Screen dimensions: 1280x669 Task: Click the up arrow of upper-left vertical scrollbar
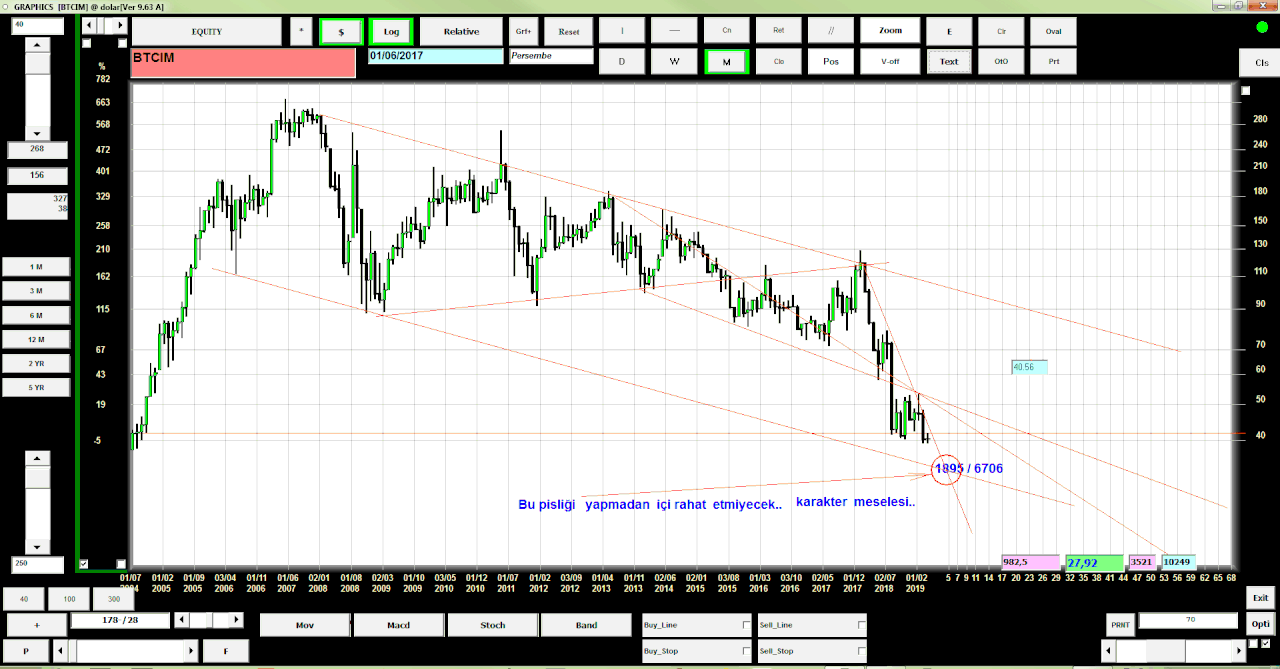pyautogui.click(x=37, y=45)
